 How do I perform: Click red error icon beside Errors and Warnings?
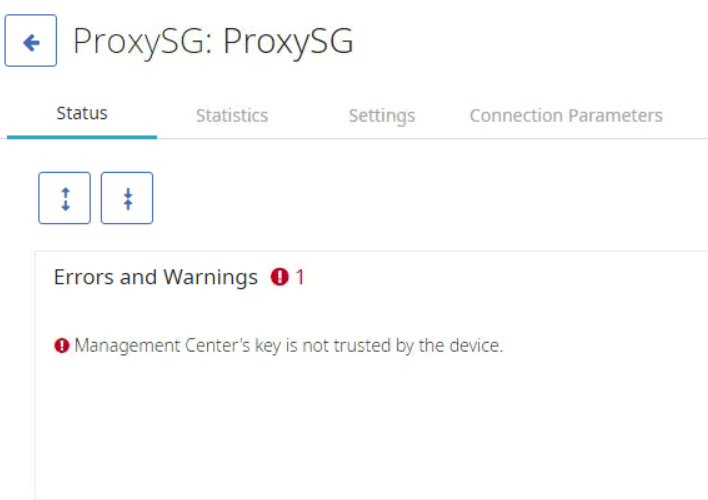[x=279, y=277]
